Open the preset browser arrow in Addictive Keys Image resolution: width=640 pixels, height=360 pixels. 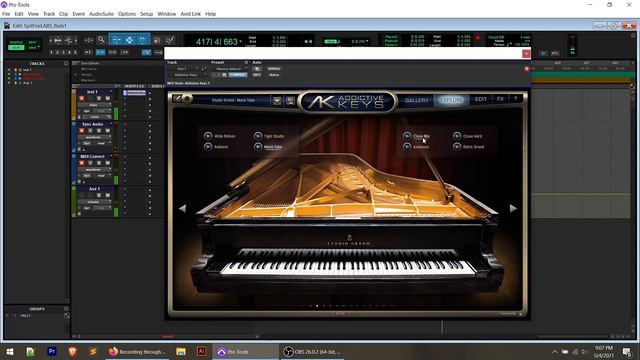pyautogui.click(x=277, y=100)
